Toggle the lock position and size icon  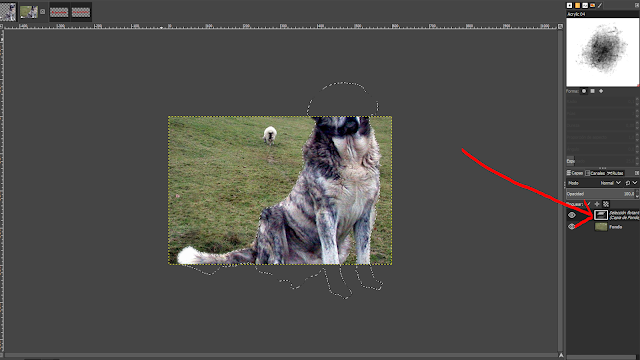597,204
